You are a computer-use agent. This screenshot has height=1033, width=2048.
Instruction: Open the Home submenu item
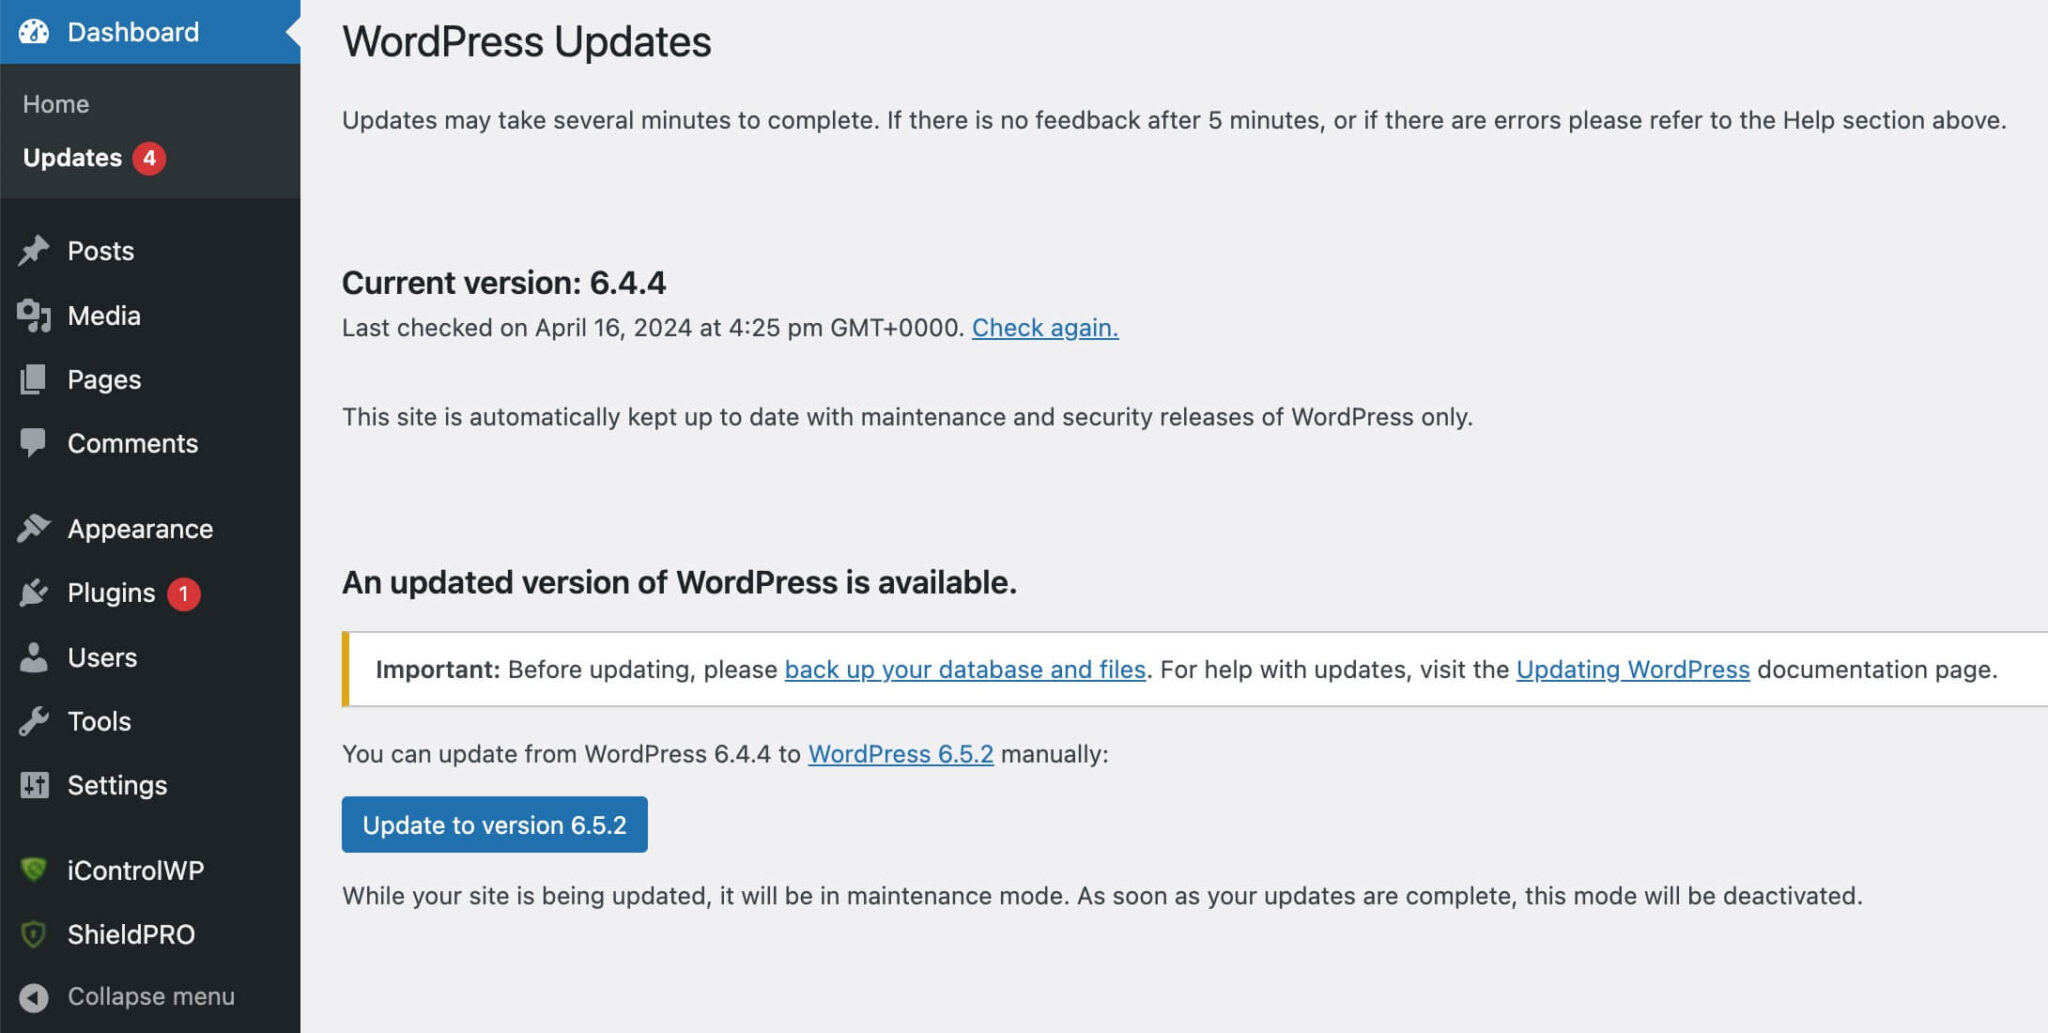(56, 104)
